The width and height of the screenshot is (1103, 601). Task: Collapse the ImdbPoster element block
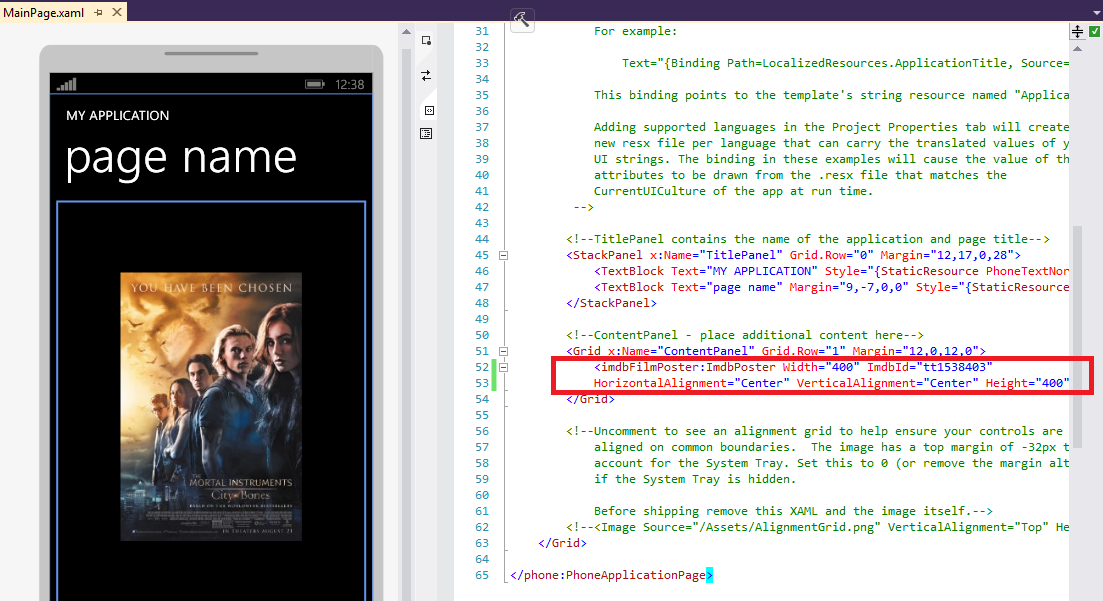[x=504, y=367]
